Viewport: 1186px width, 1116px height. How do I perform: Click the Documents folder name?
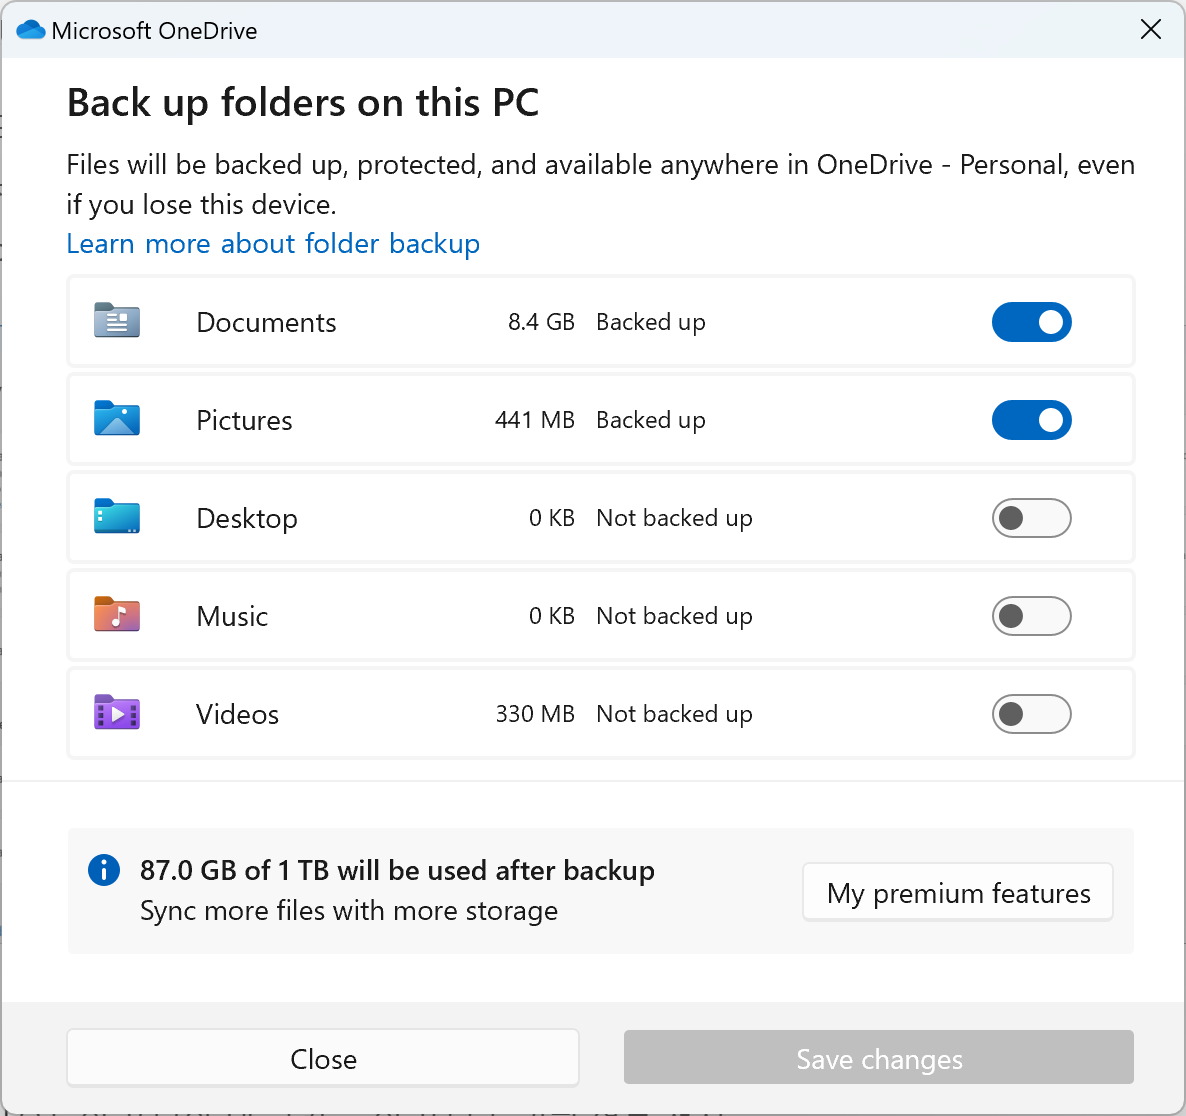coord(266,323)
